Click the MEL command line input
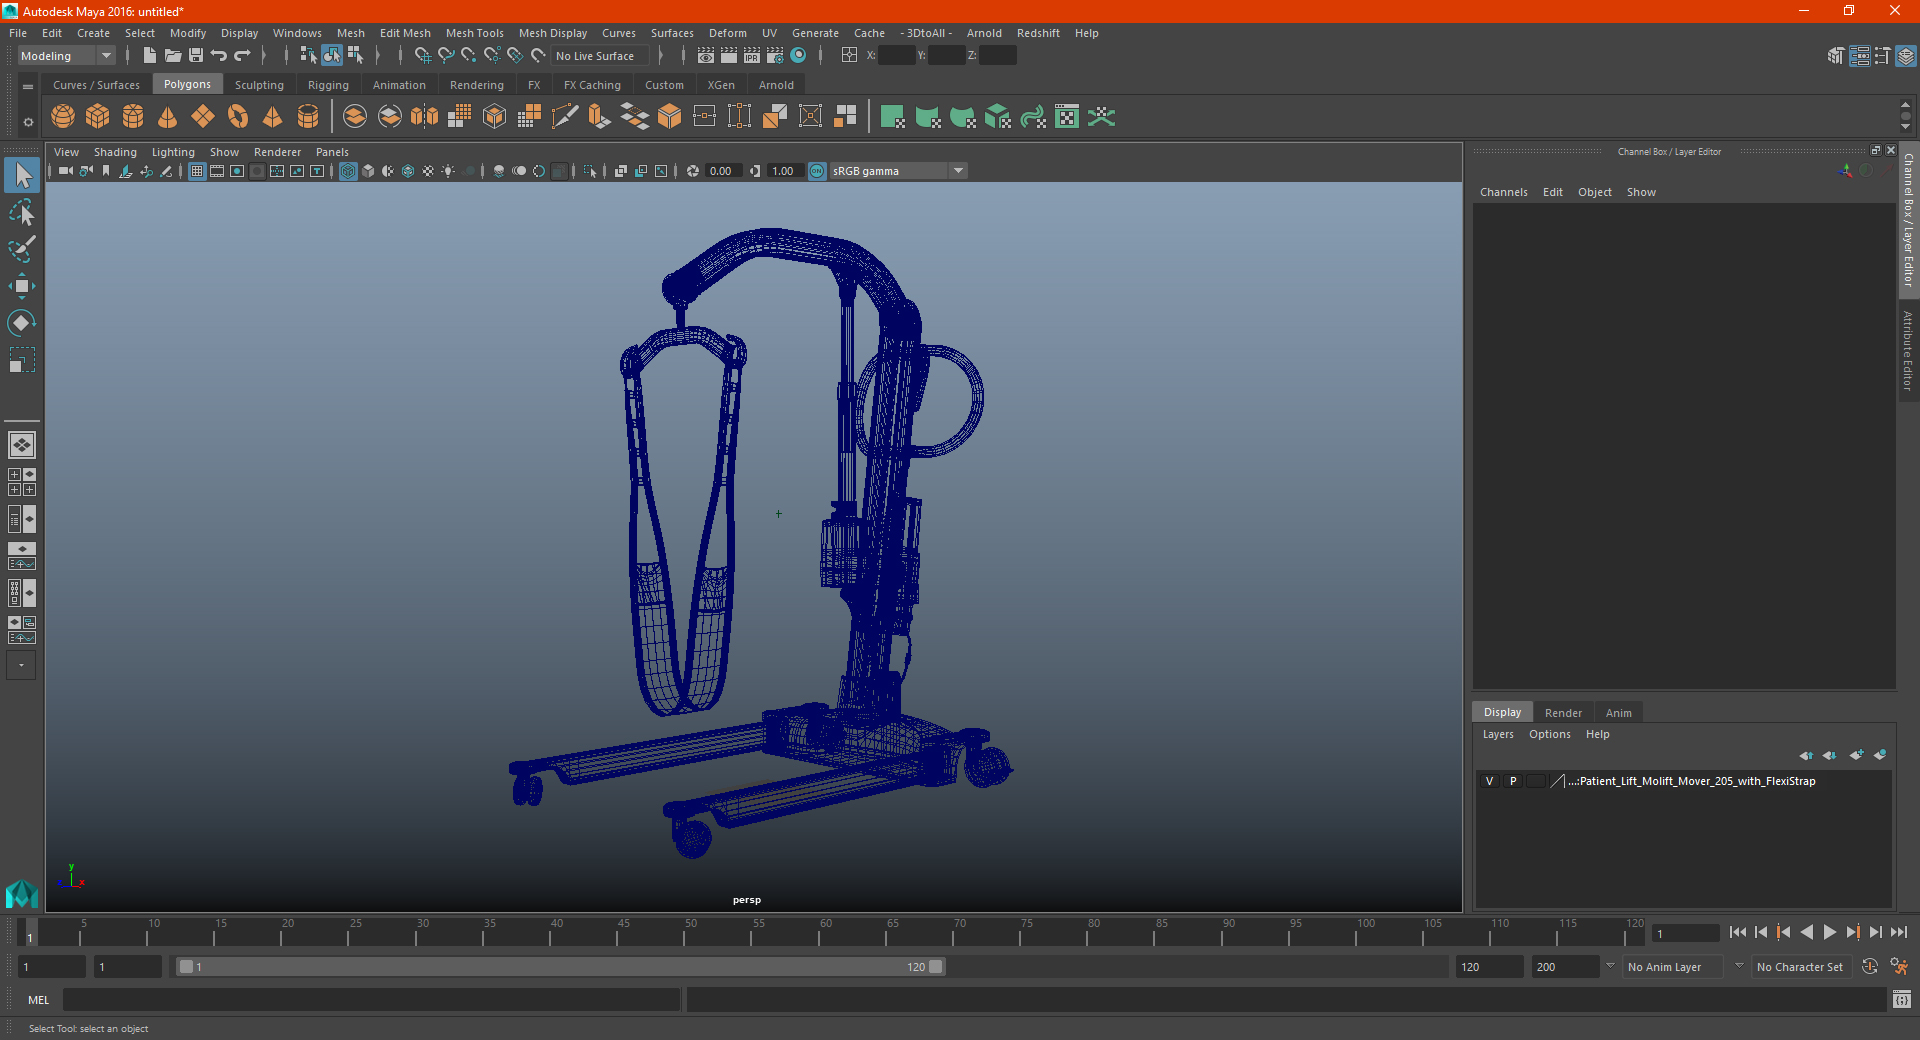 pyautogui.click(x=372, y=1000)
